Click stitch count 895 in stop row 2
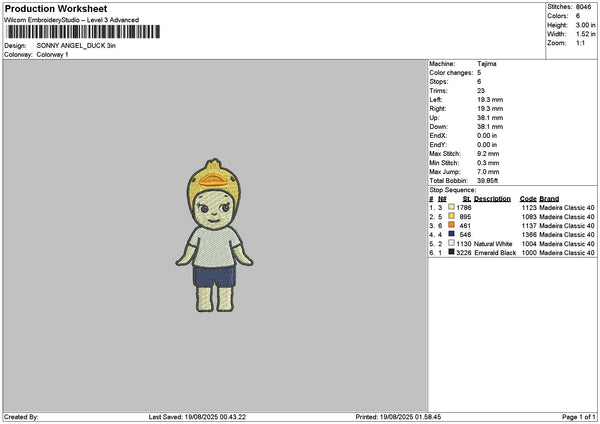This screenshot has height=424, width=600. tap(465, 217)
